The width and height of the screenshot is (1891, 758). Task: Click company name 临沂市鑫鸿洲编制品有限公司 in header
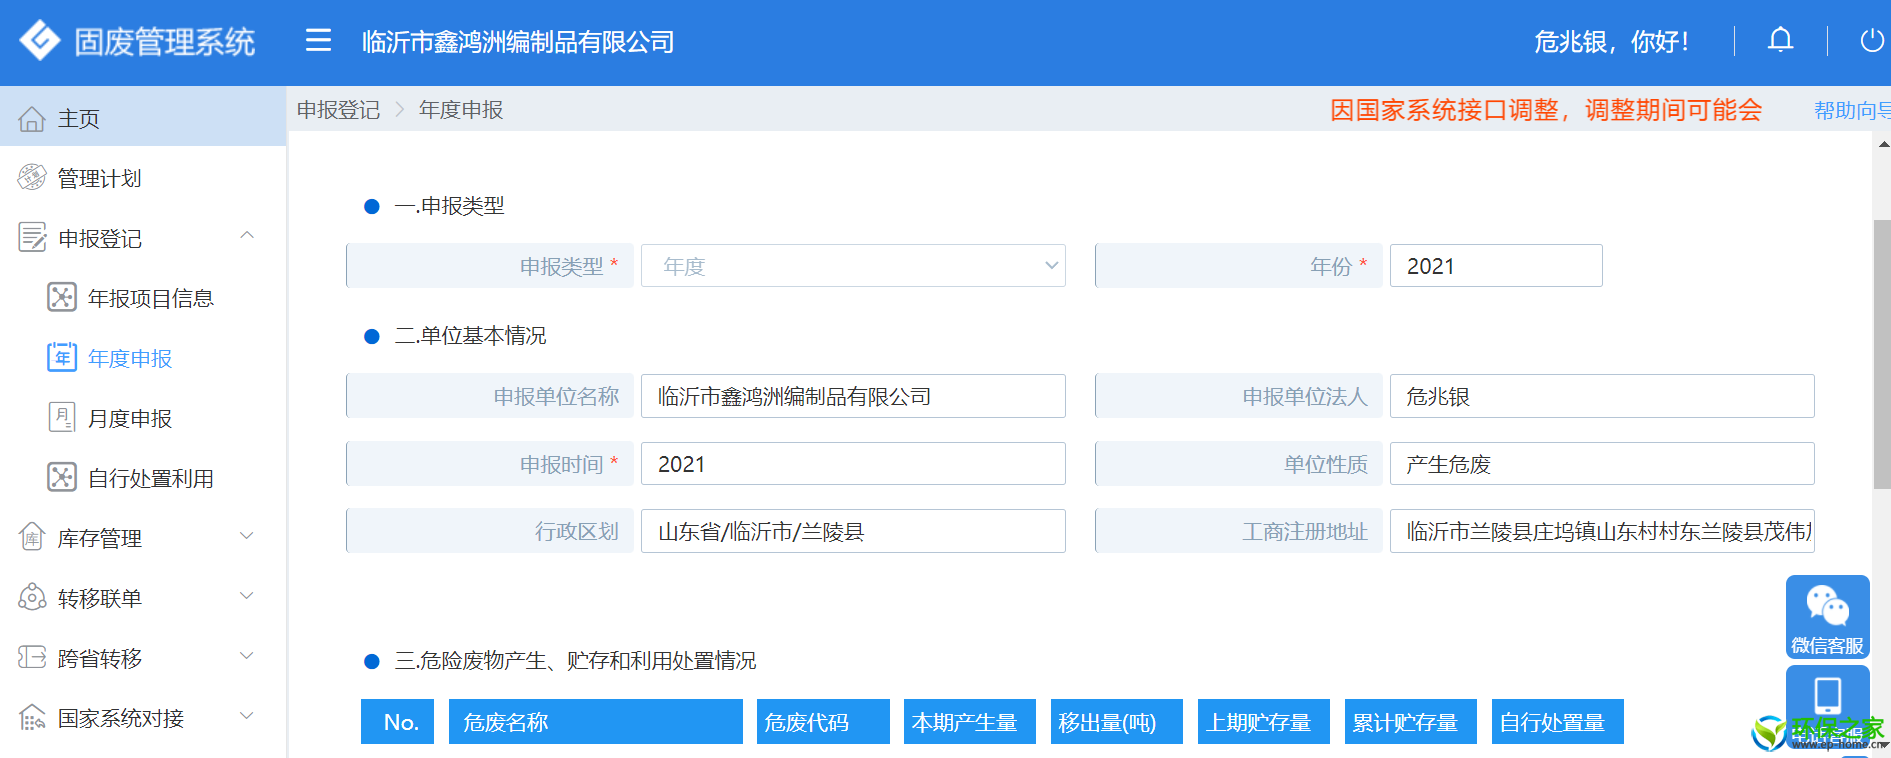[518, 42]
